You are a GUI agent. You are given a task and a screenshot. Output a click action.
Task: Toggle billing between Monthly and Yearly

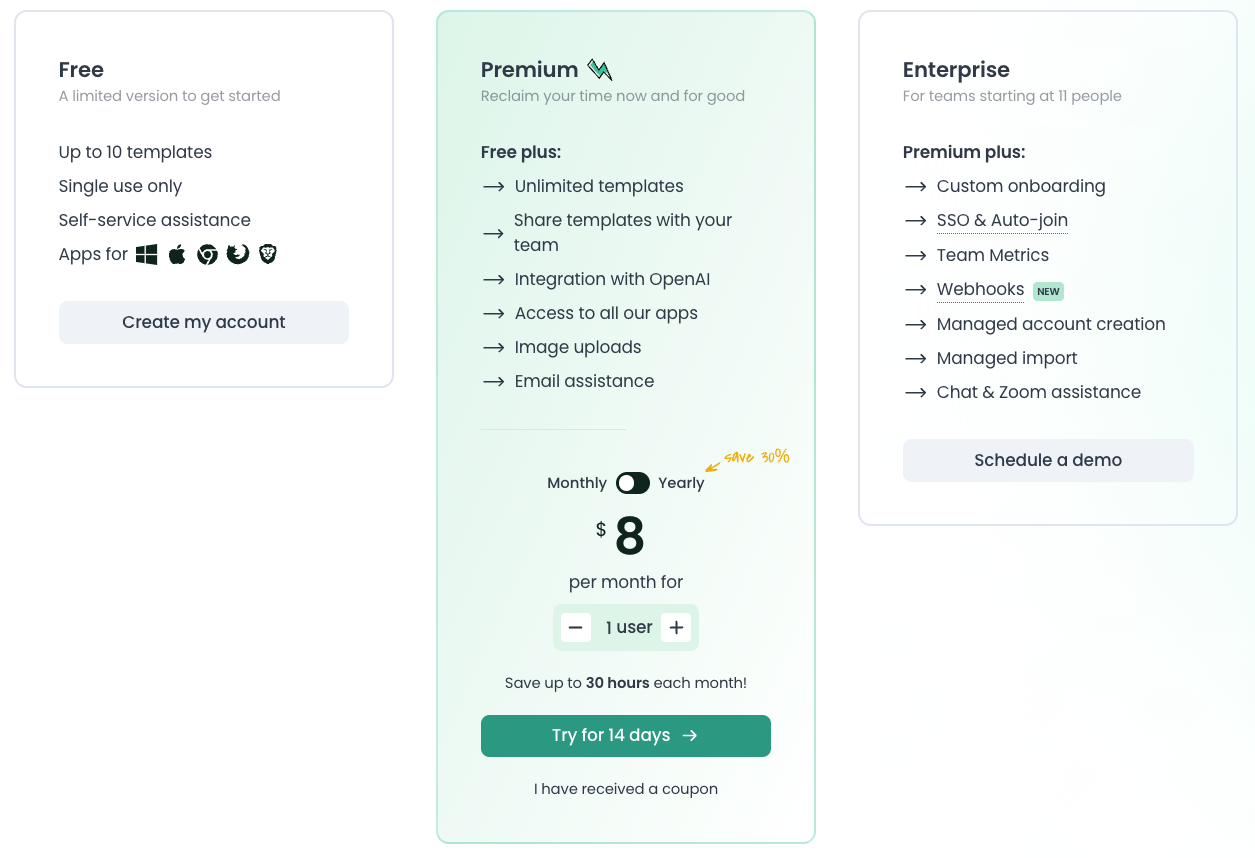[x=633, y=484]
